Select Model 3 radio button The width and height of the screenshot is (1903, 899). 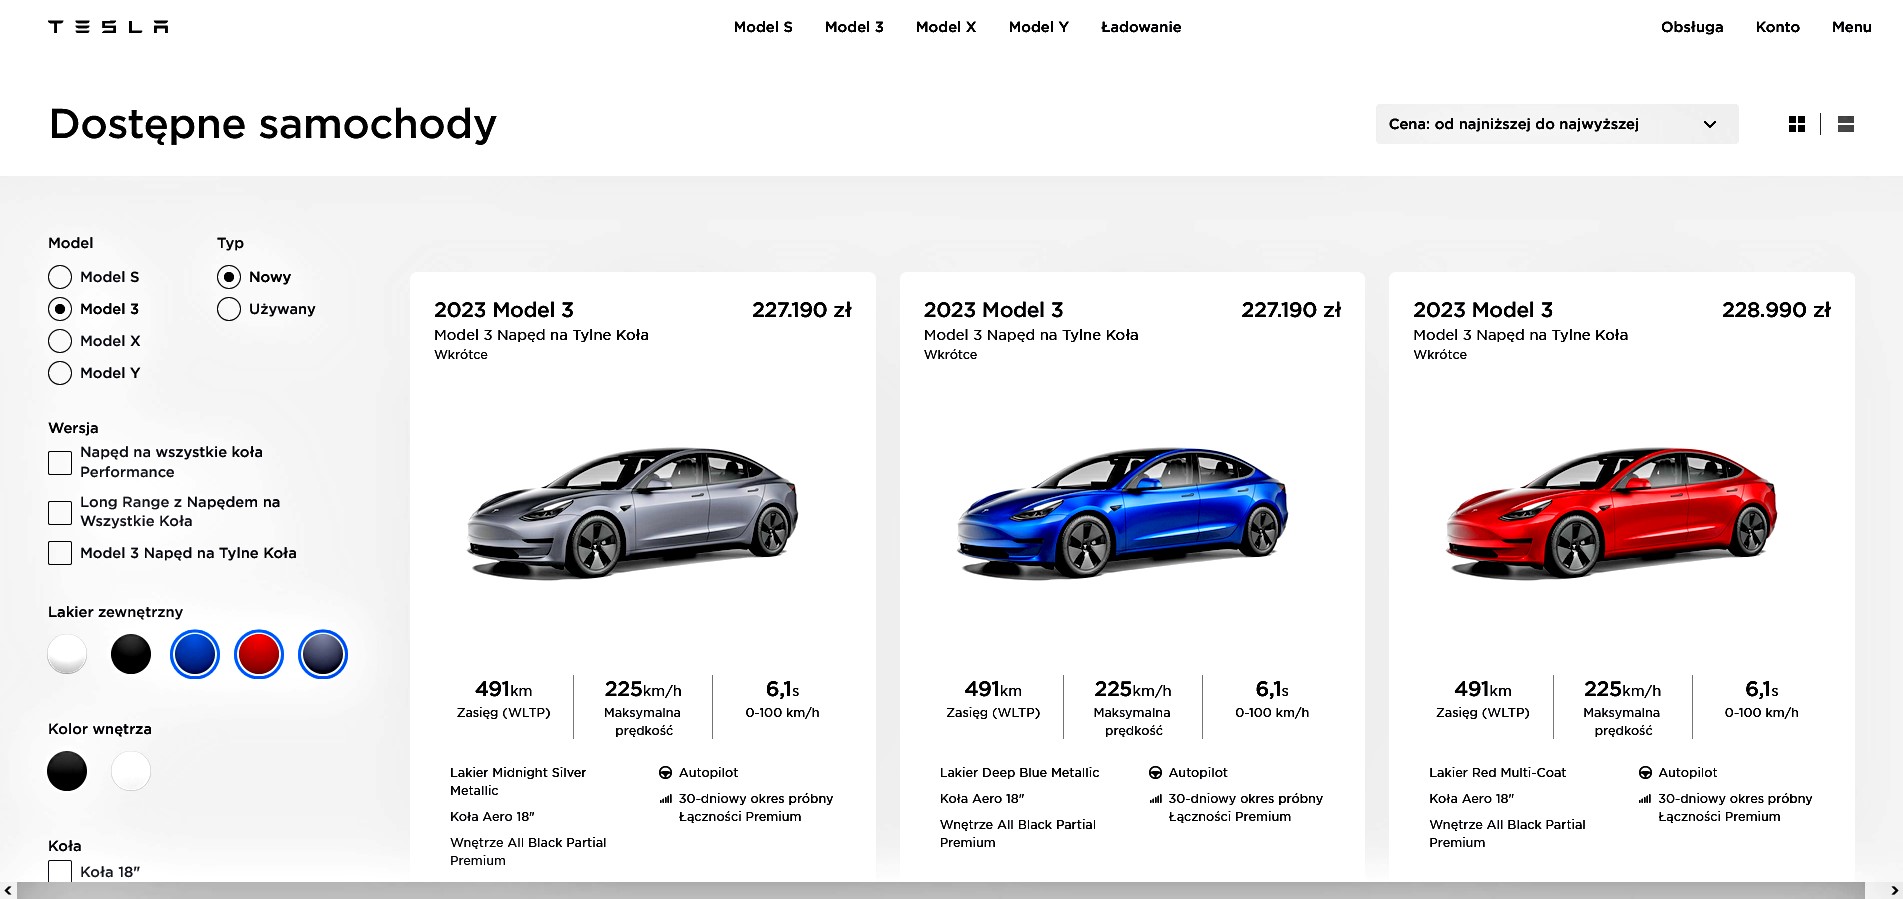(60, 309)
